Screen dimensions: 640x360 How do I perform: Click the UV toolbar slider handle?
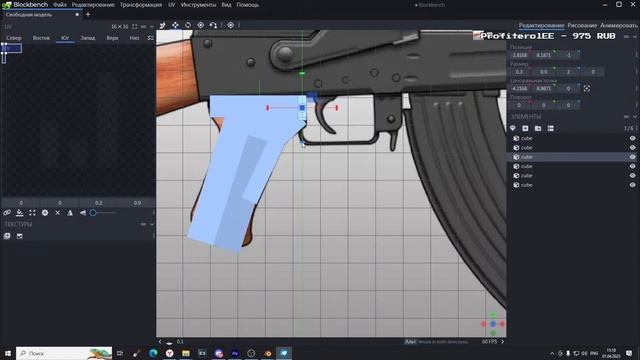[93, 213]
